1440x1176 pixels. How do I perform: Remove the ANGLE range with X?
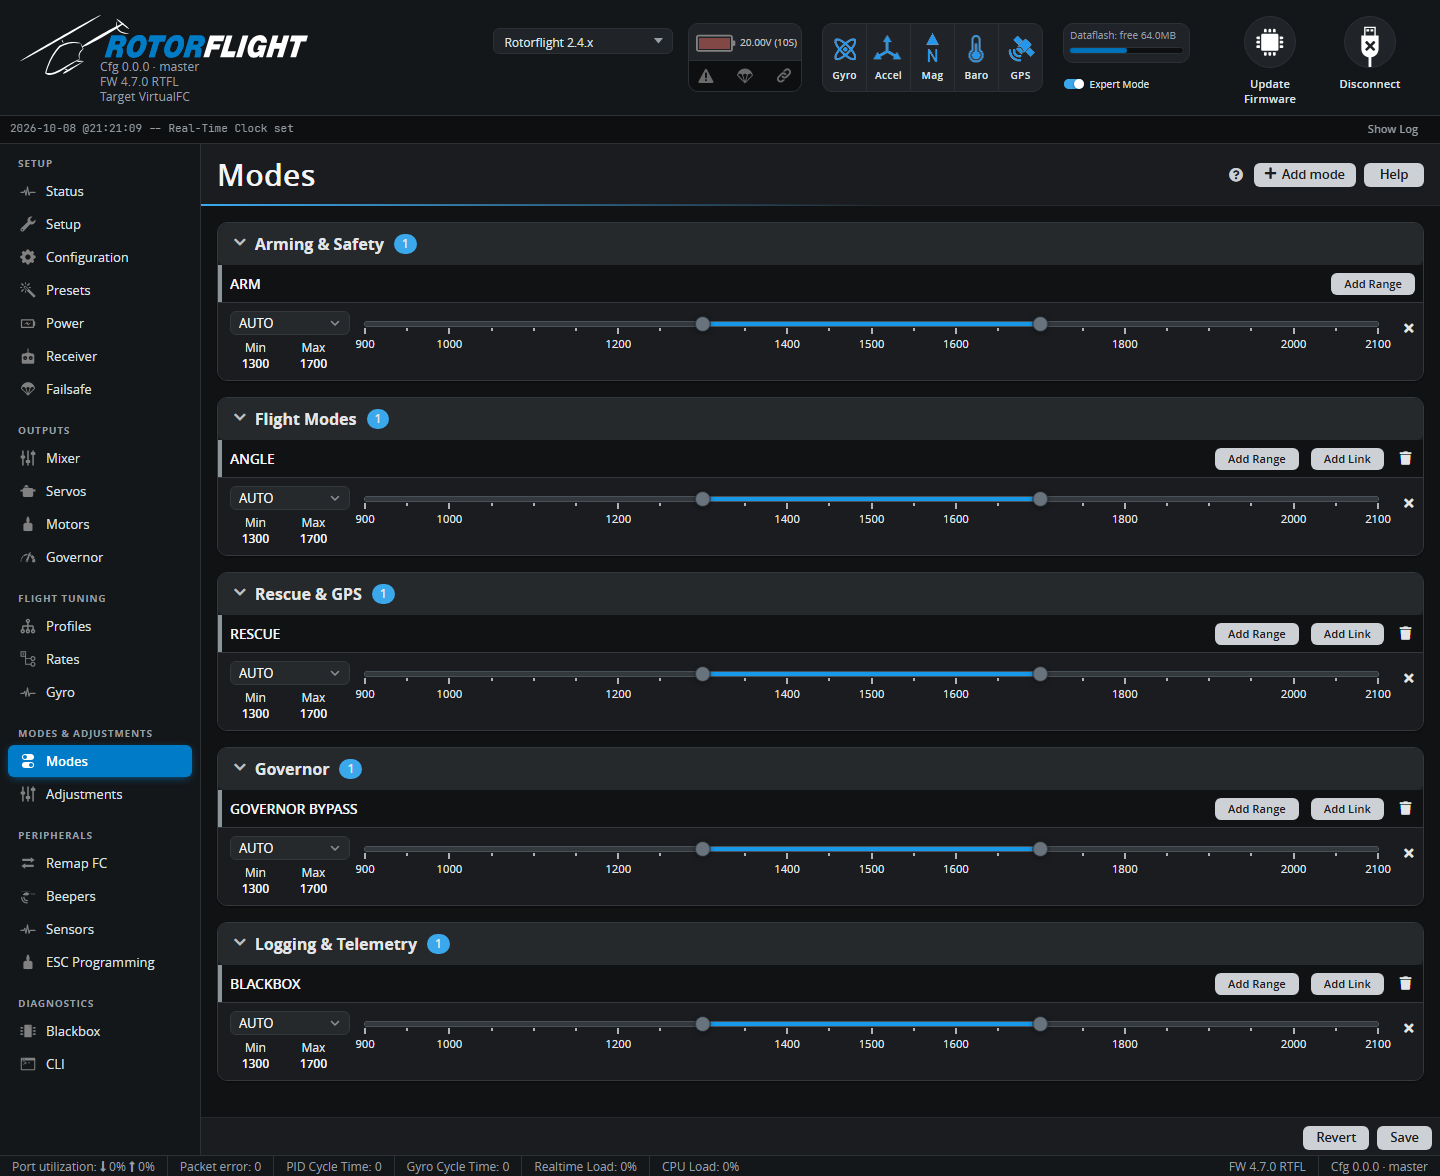(x=1409, y=503)
